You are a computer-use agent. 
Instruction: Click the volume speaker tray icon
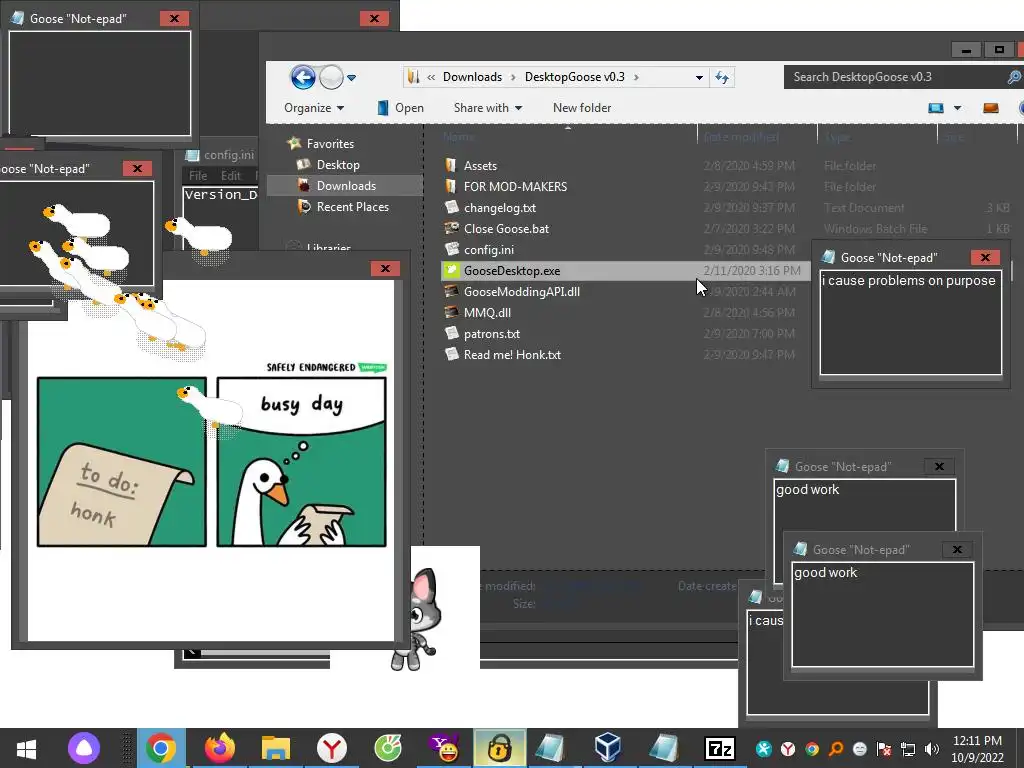932,749
